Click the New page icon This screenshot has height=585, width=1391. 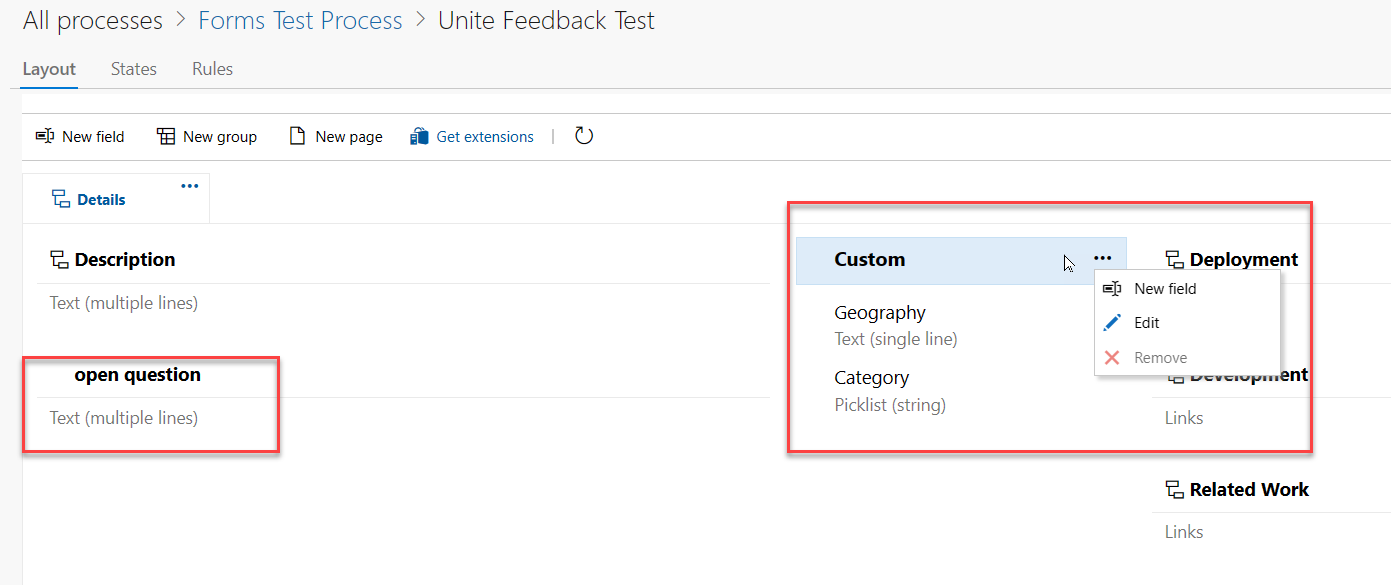[x=297, y=137]
